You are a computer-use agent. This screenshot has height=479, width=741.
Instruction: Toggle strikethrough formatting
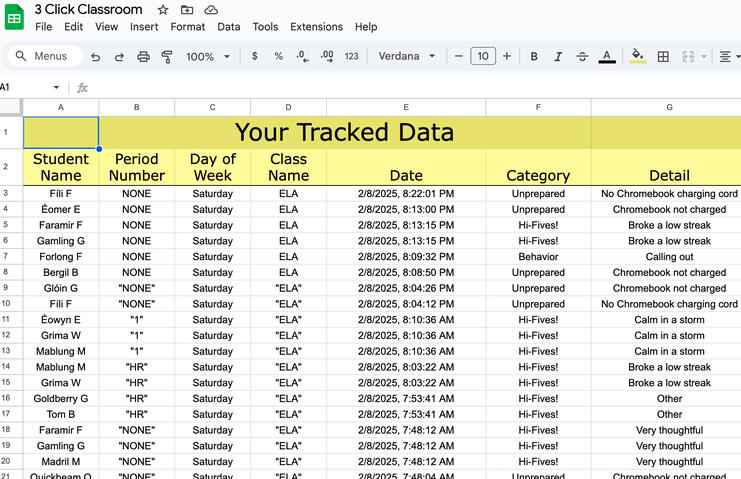pyautogui.click(x=582, y=57)
